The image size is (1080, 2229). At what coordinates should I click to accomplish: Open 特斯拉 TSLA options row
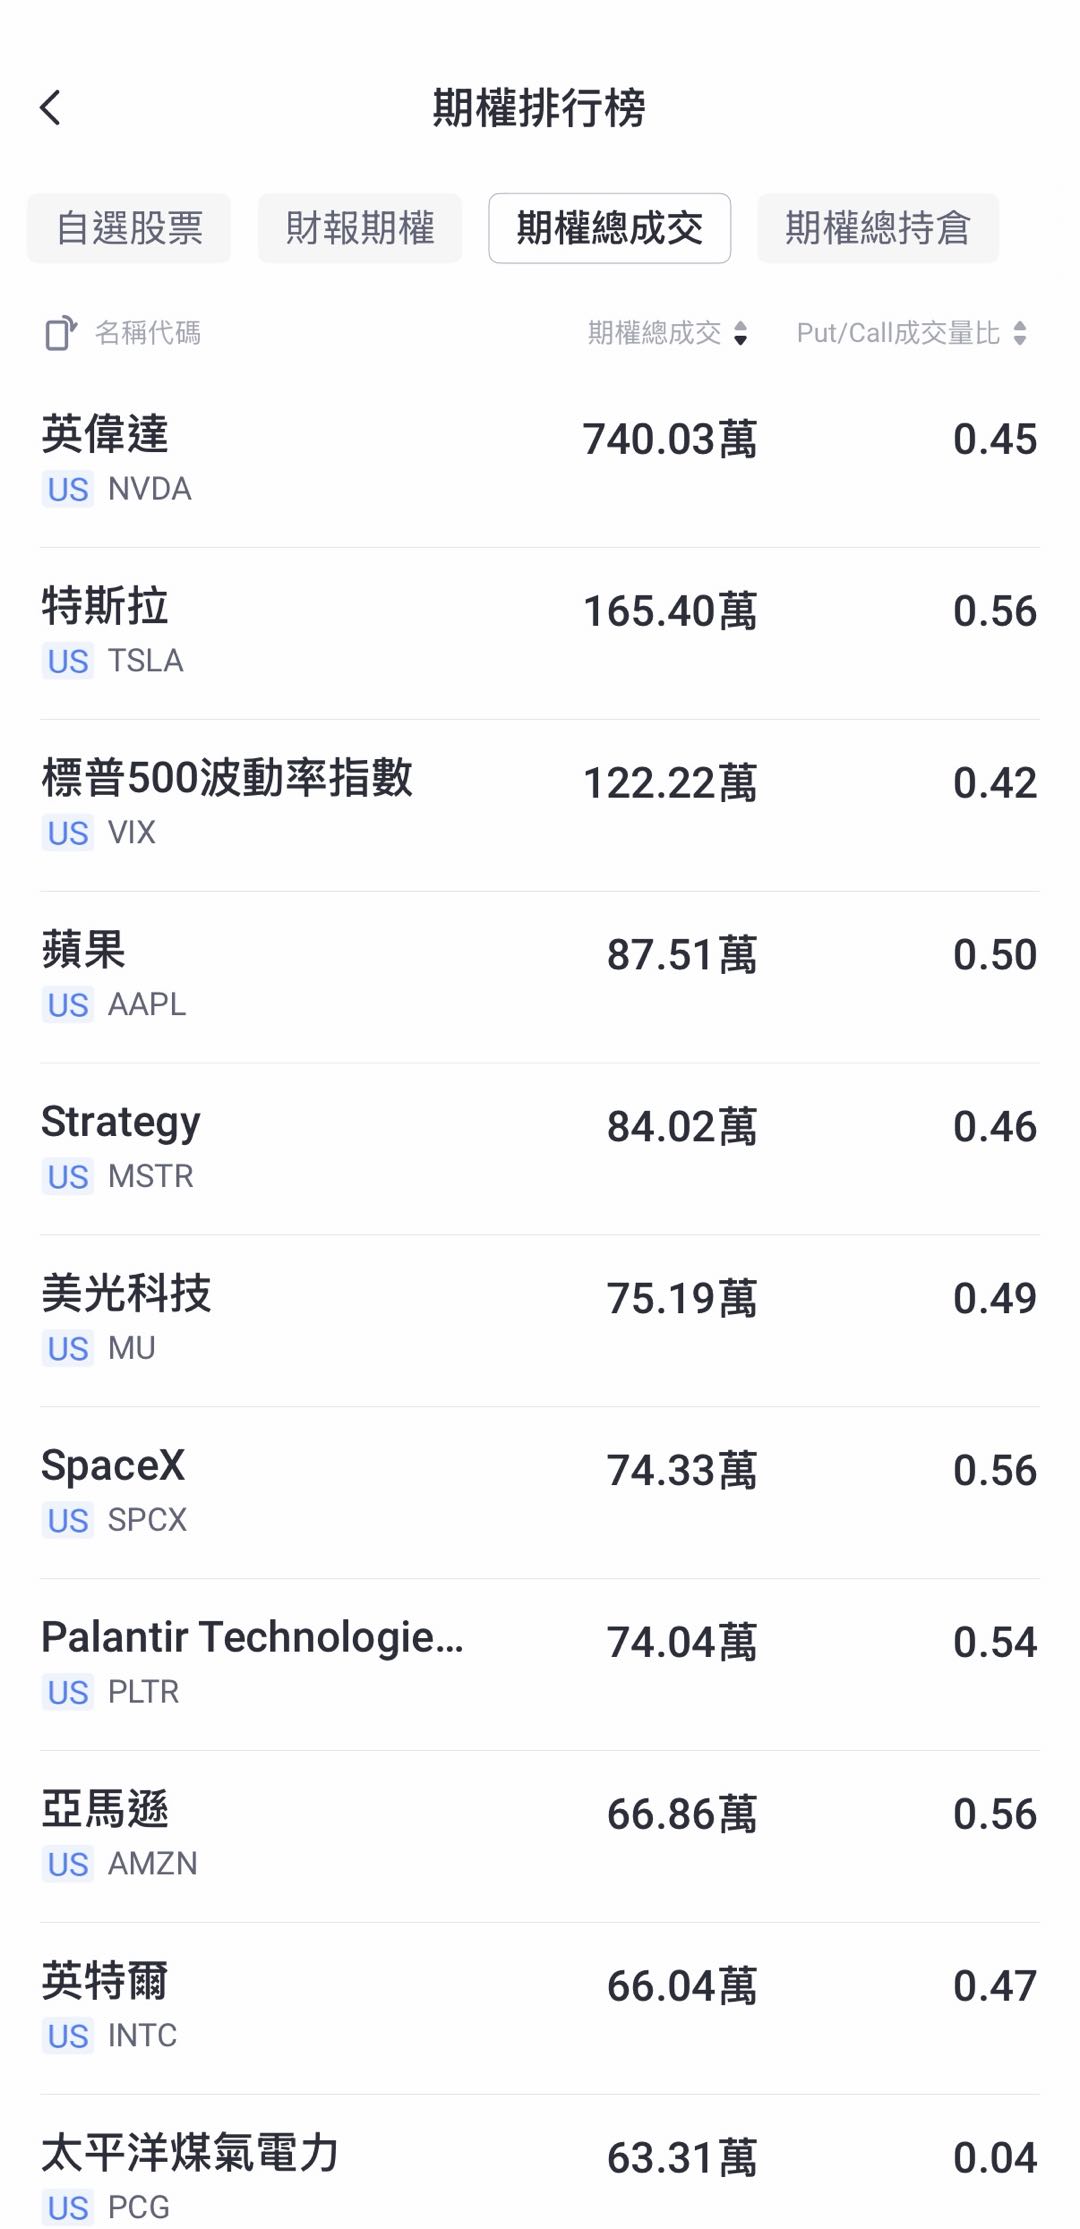[540, 633]
